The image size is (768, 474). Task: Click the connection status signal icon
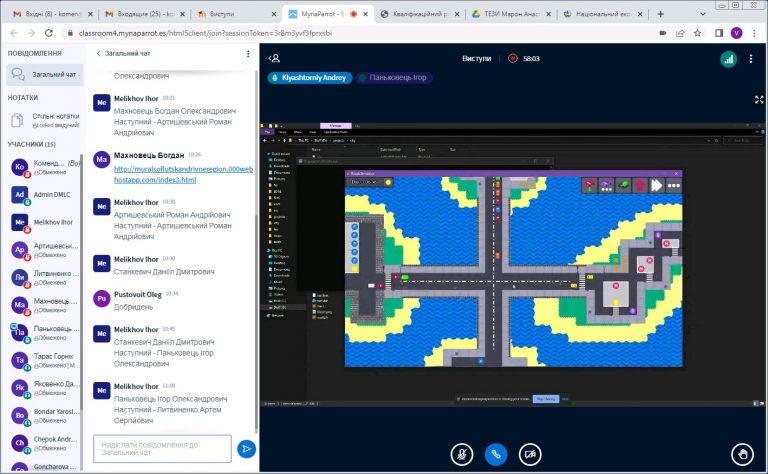pos(727,59)
